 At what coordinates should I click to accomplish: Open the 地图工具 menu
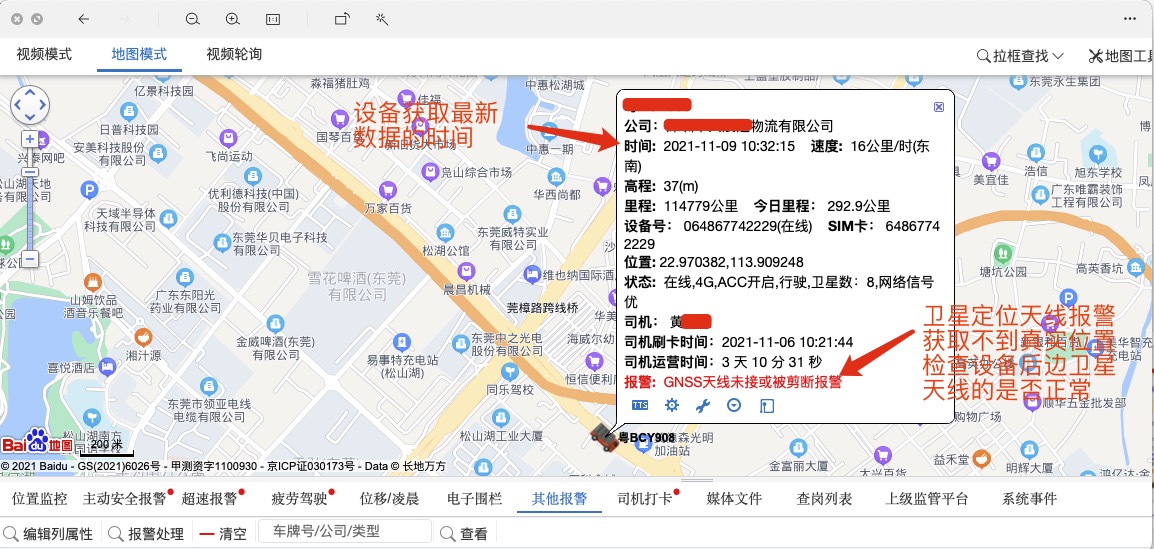point(1120,56)
